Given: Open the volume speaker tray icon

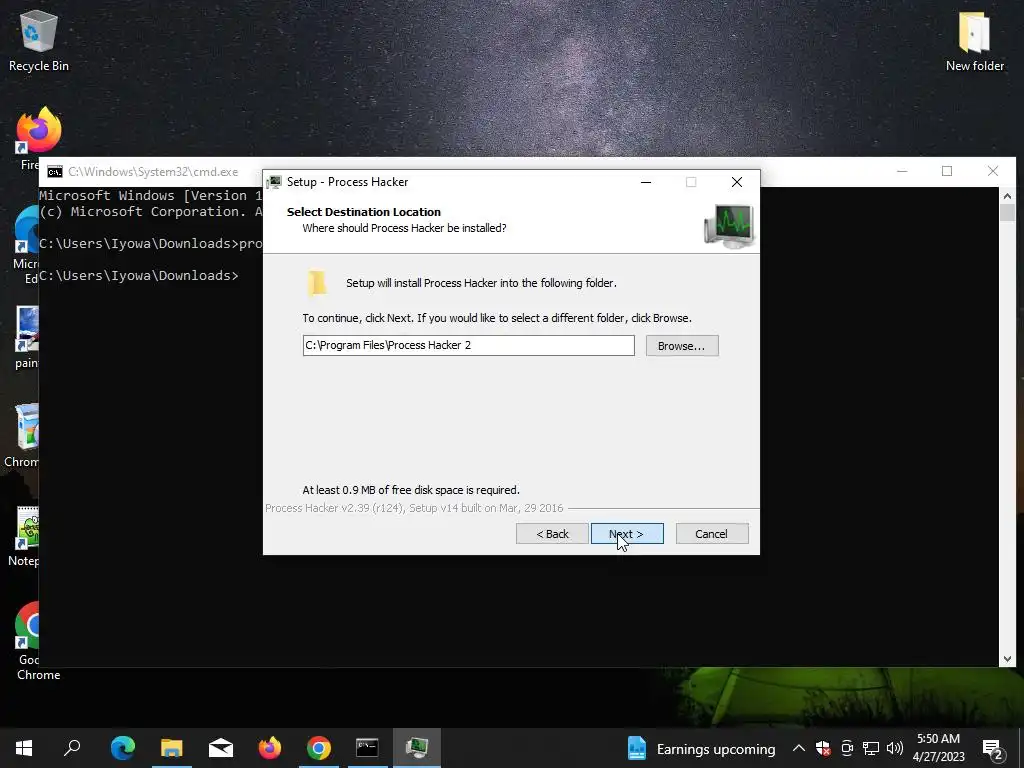Looking at the screenshot, I should click(x=895, y=748).
